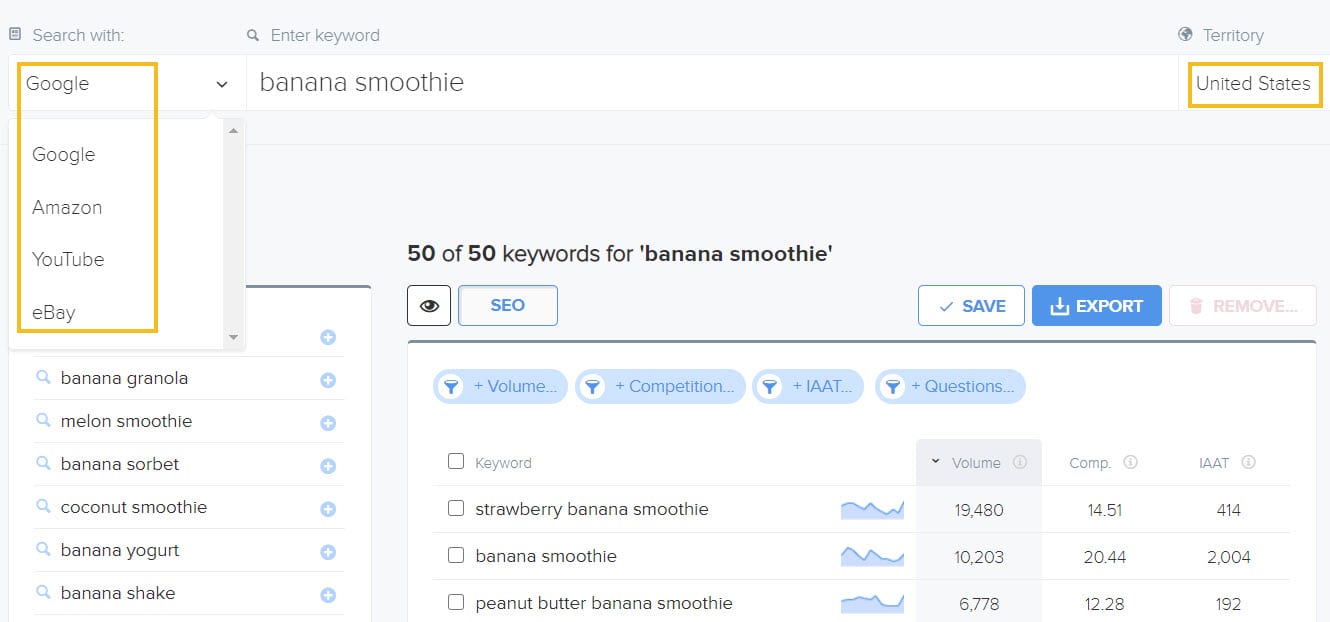Add "coconut smoothie" with its plus icon

tap(328, 507)
